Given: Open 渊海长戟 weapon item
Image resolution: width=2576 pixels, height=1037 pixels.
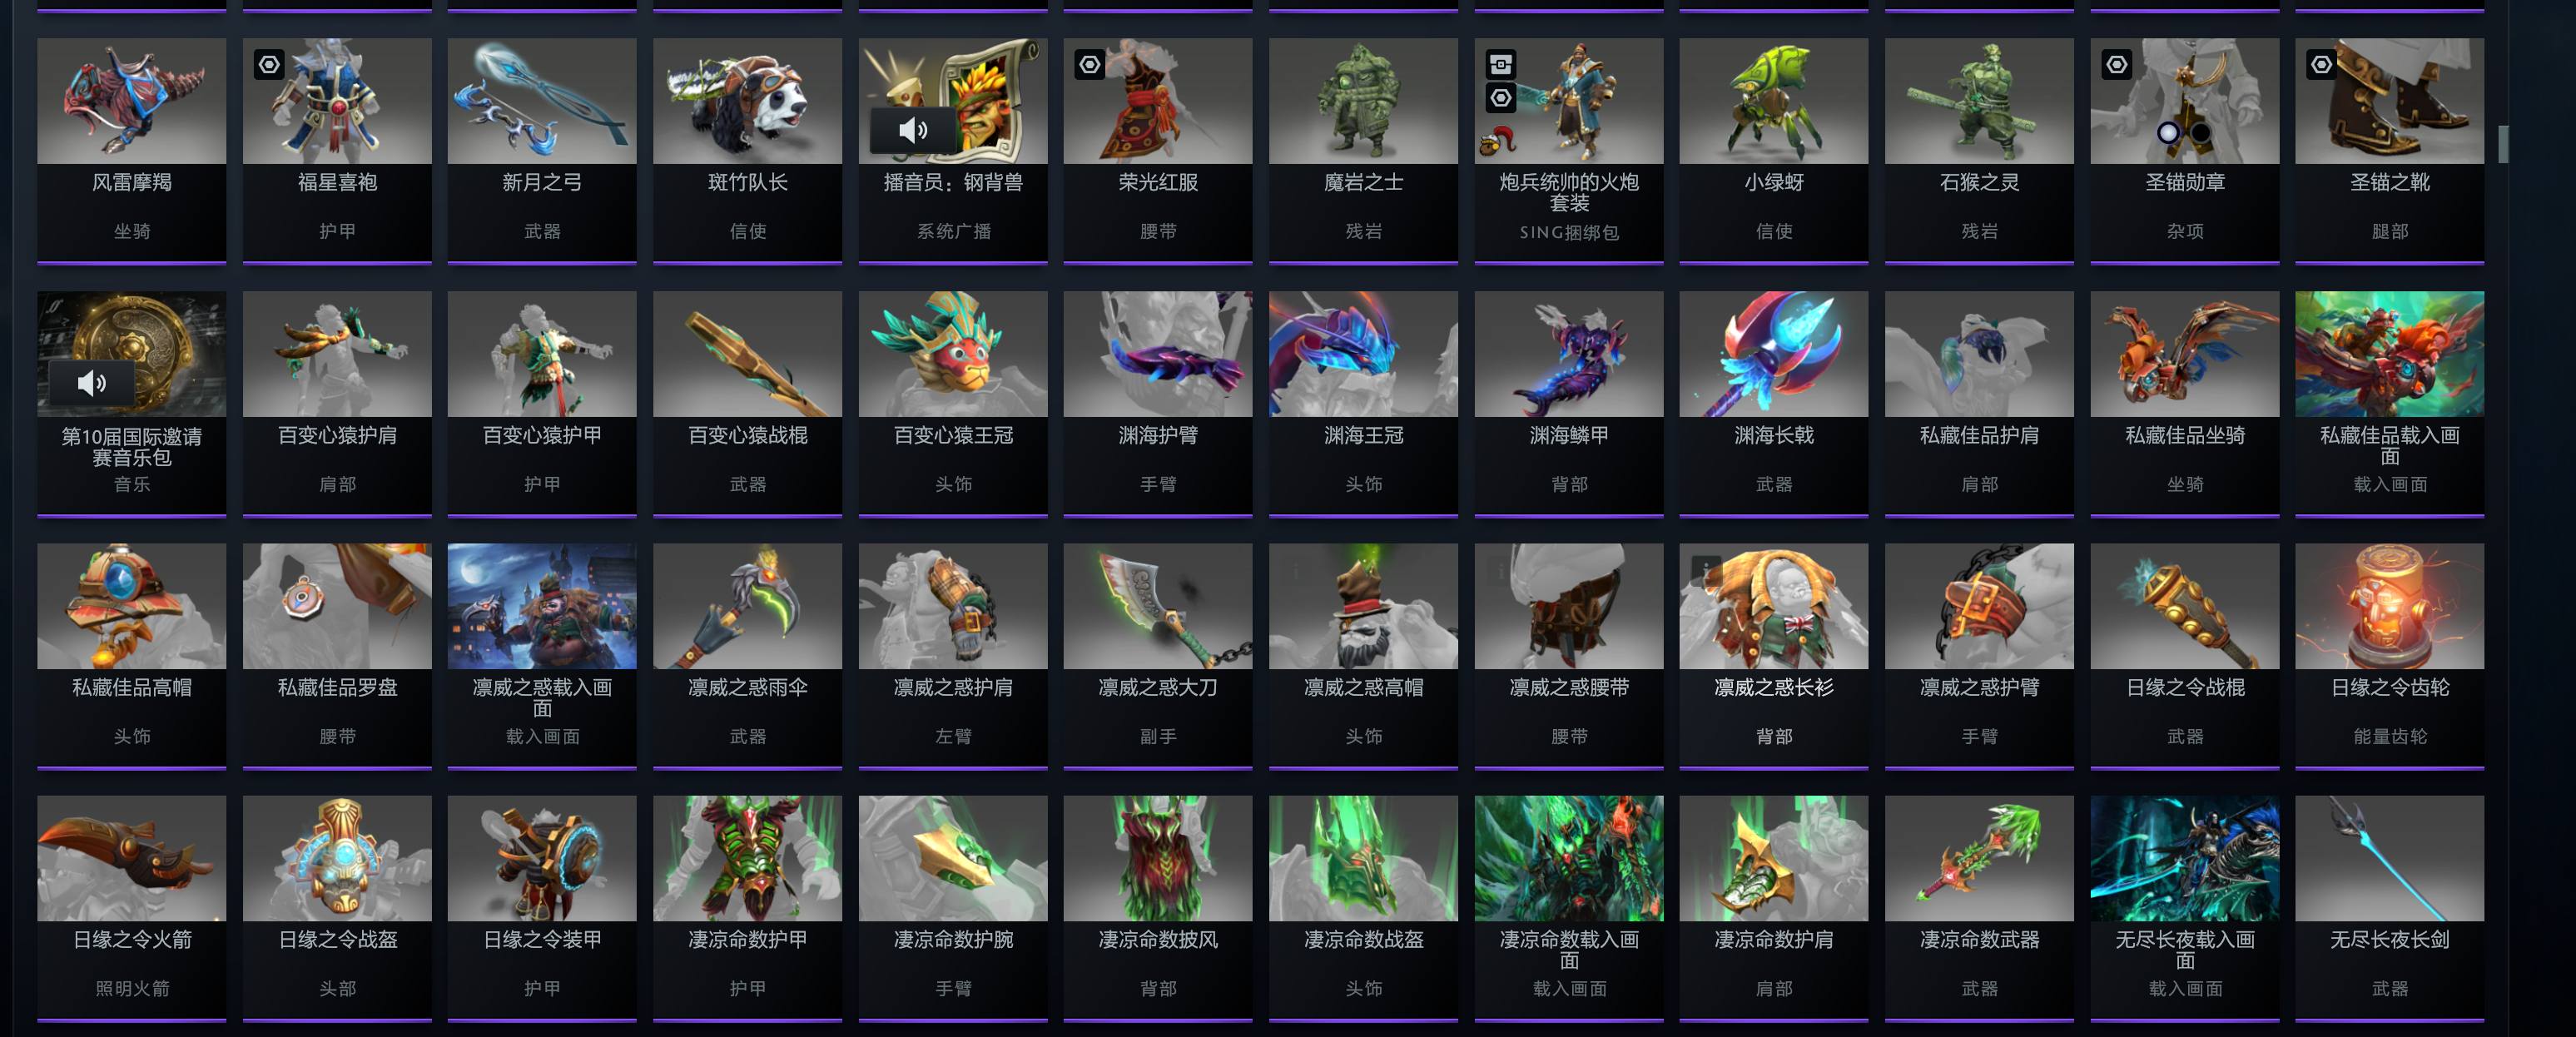Looking at the screenshot, I should click(1773, 403).
